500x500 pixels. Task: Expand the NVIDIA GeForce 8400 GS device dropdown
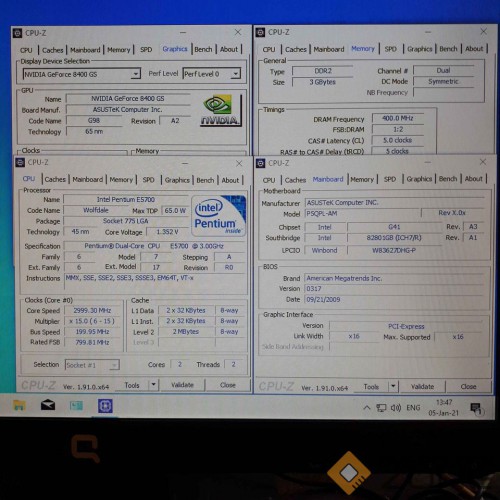coord(136,74)
